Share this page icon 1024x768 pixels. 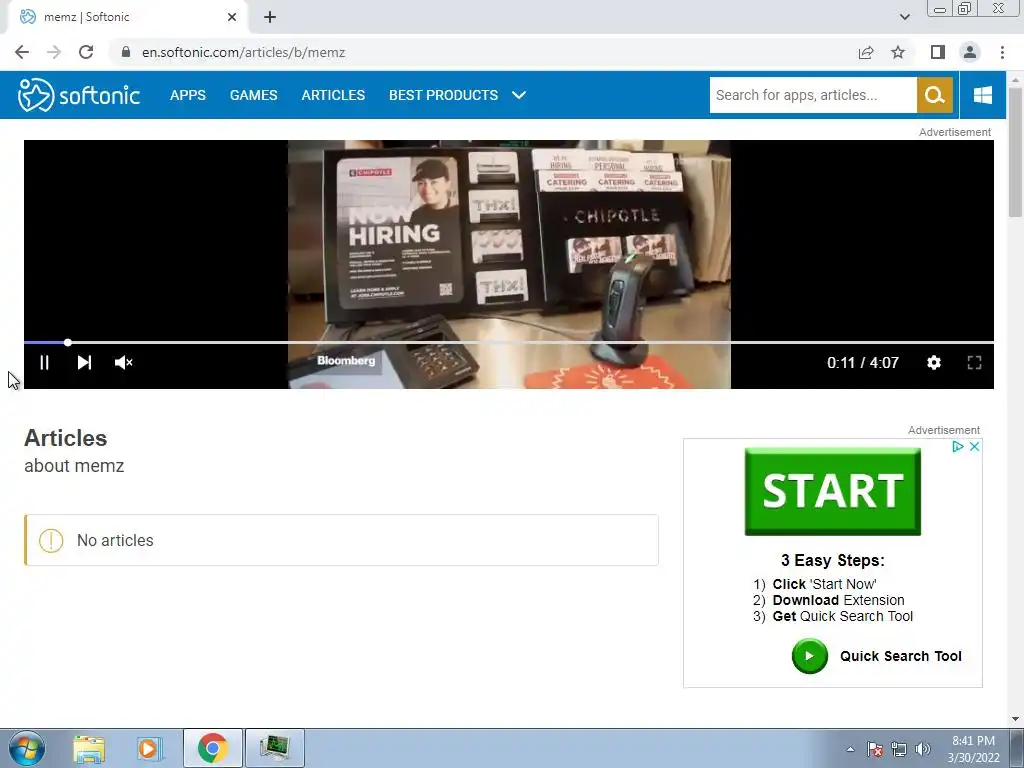point(866,52)
